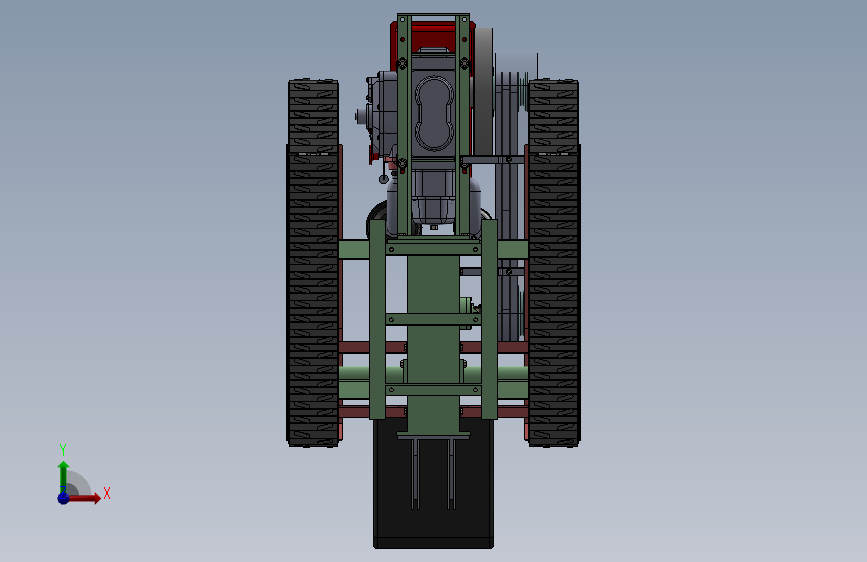Select the black plate at the model's bottom
The image size is (867, 562).
click(x=434, y=485)
